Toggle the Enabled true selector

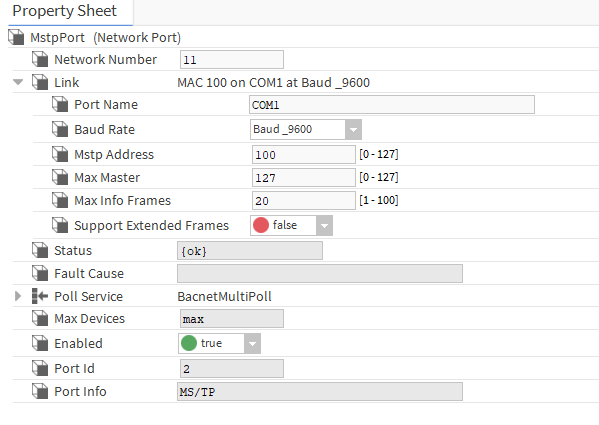(219, 343)
